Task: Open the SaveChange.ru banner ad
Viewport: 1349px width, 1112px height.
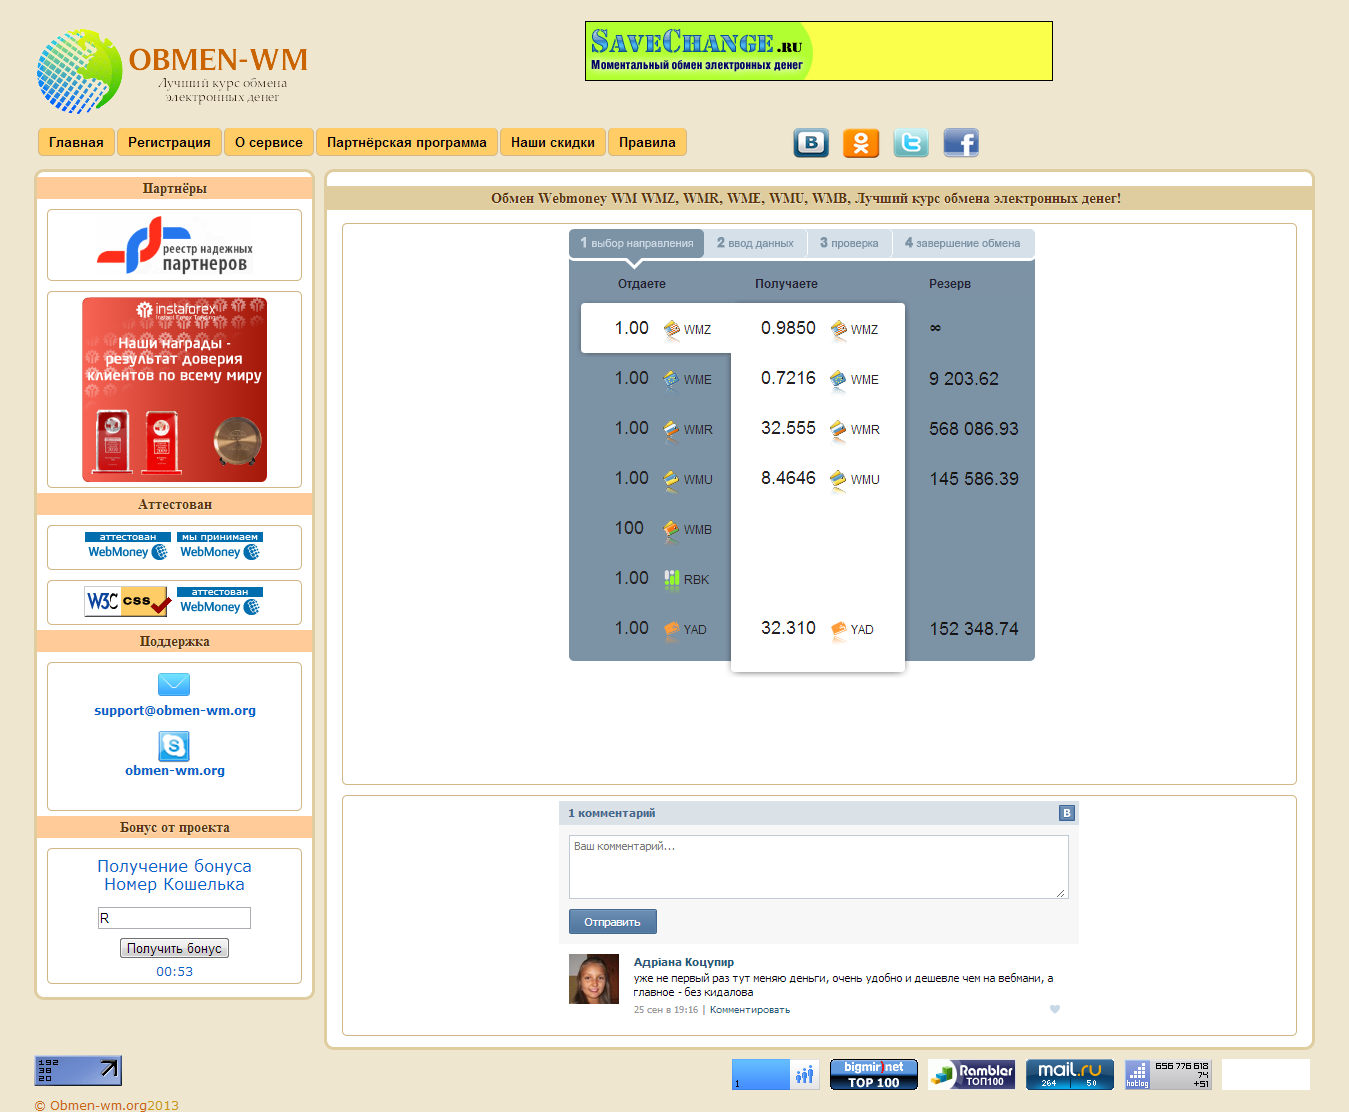Action: (x=819, y=51)
